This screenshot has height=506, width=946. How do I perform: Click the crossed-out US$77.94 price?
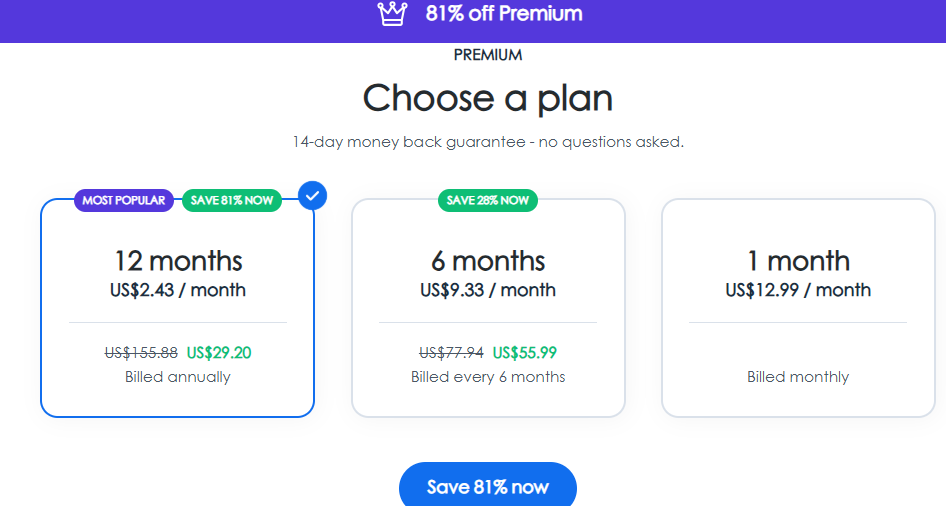pyautogui.click(x=451, y=352)
